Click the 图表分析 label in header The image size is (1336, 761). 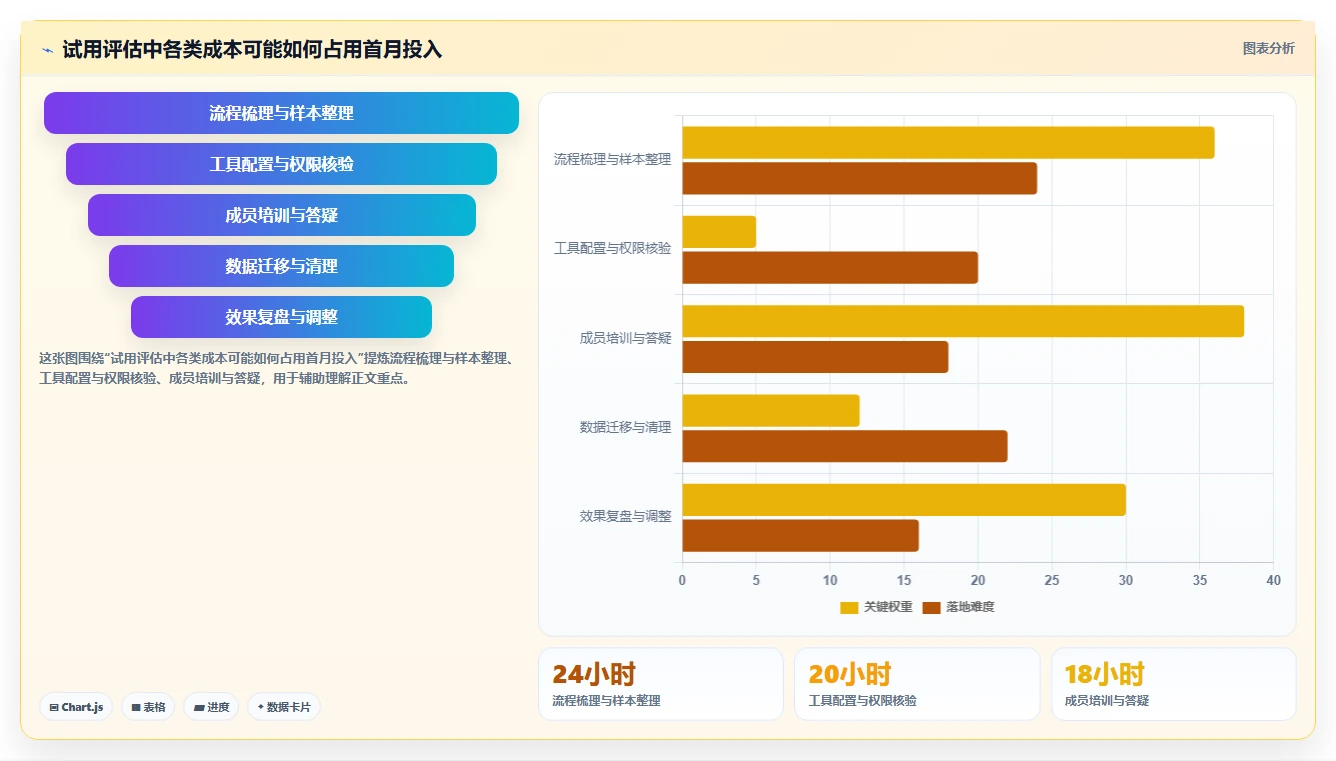point(1268,48)
